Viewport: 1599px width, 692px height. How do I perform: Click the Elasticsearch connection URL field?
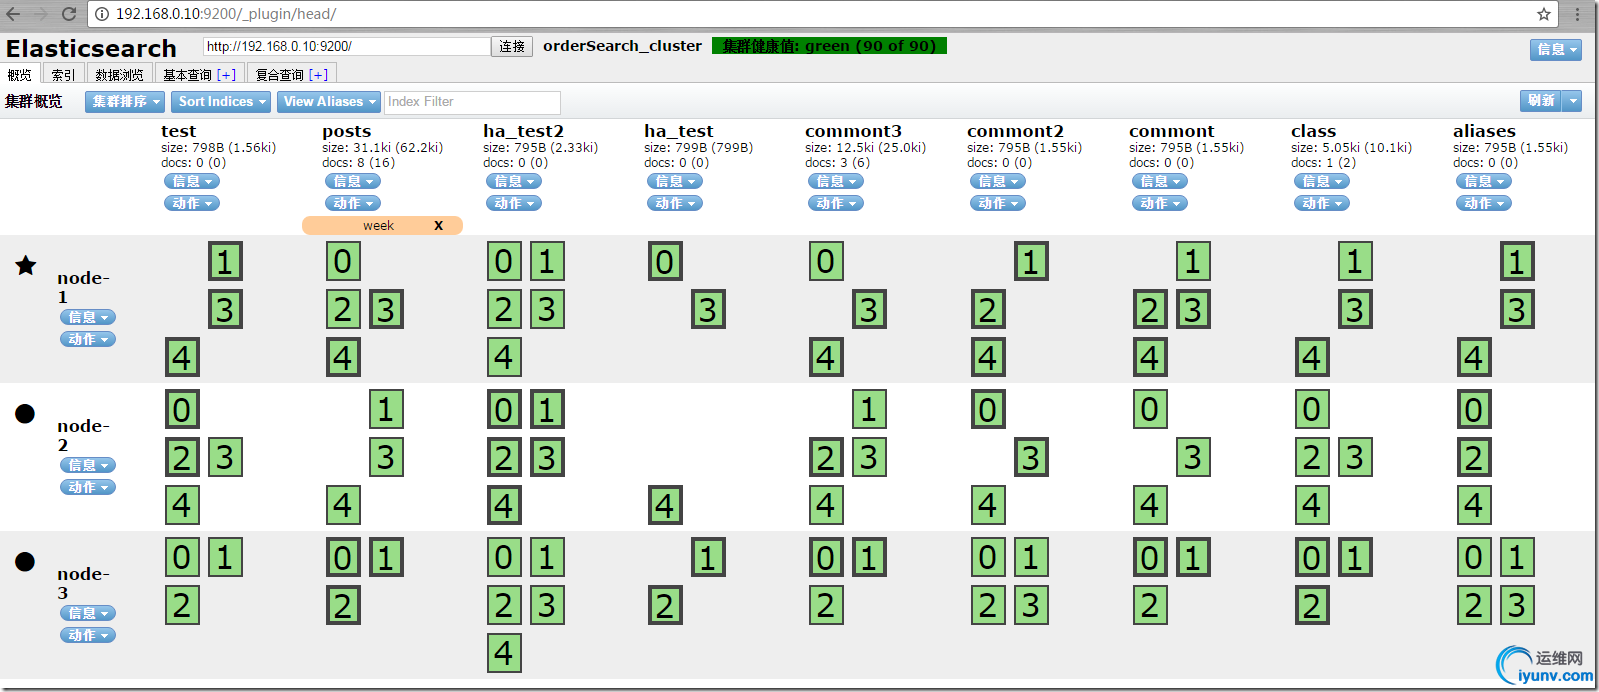347,46
